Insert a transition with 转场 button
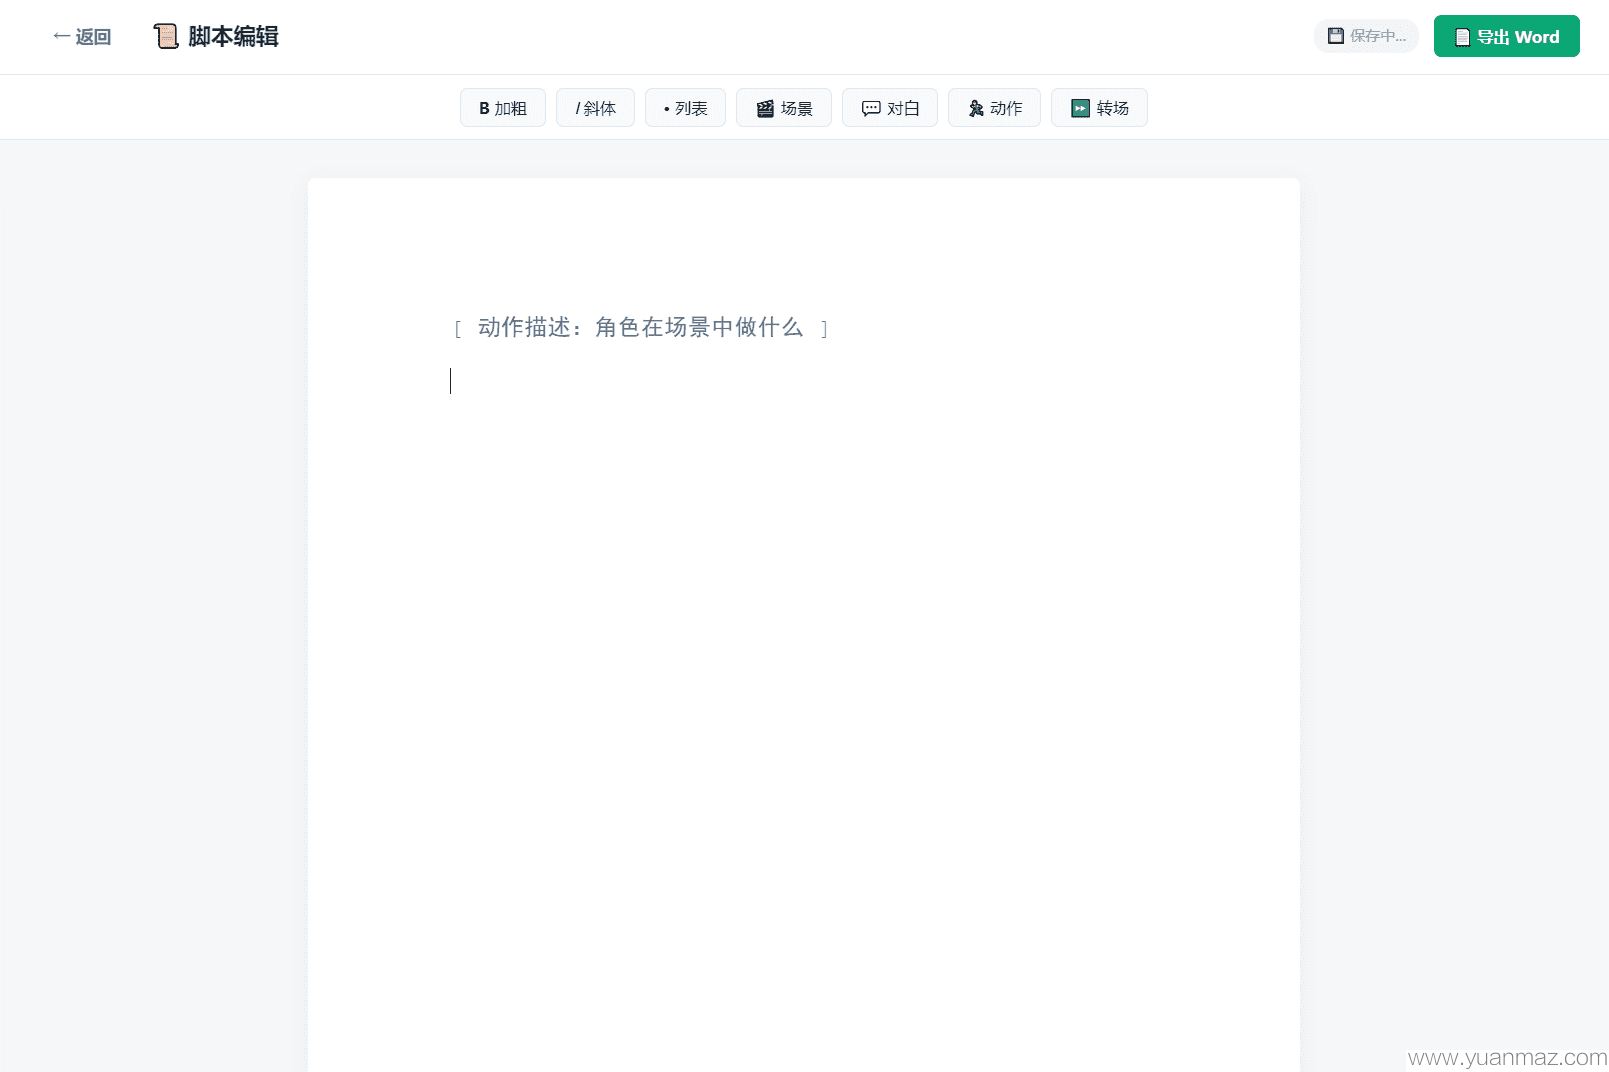Screen dimensions: 1609x1072 (1099, 108)
